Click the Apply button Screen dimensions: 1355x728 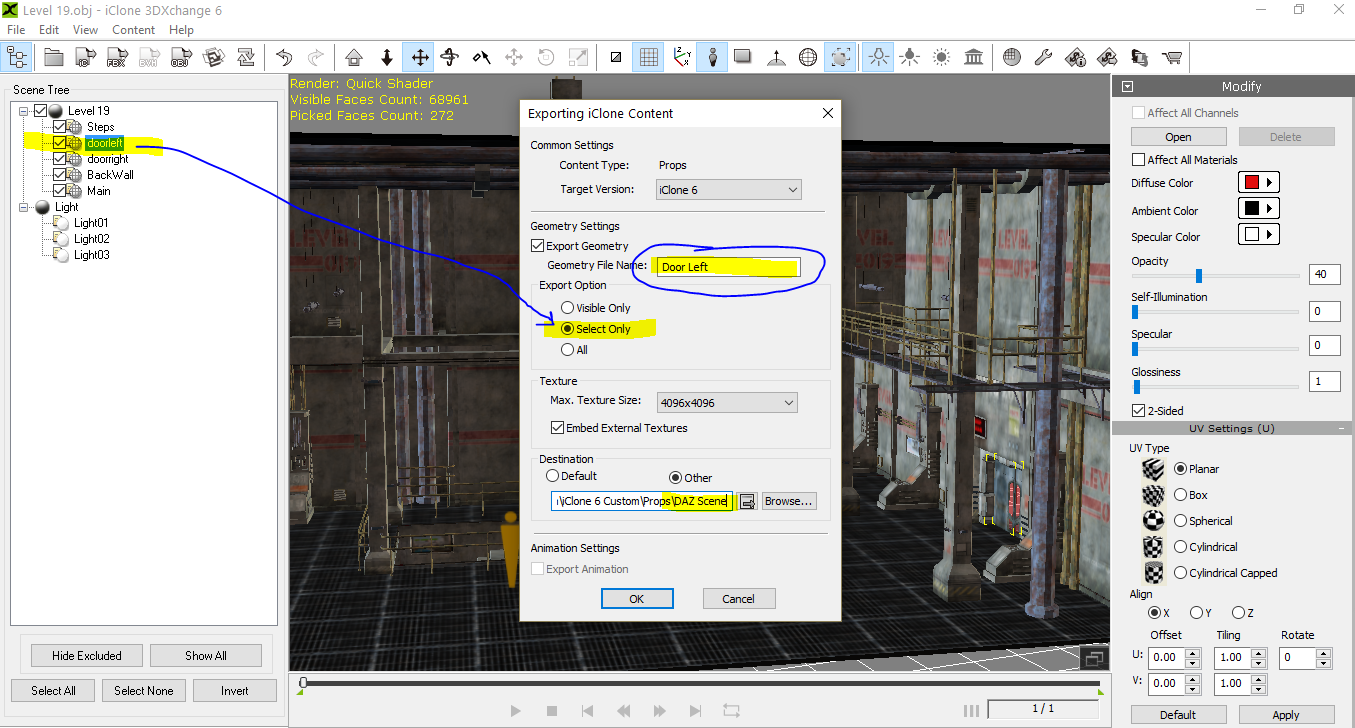(x=1286, y=715)
